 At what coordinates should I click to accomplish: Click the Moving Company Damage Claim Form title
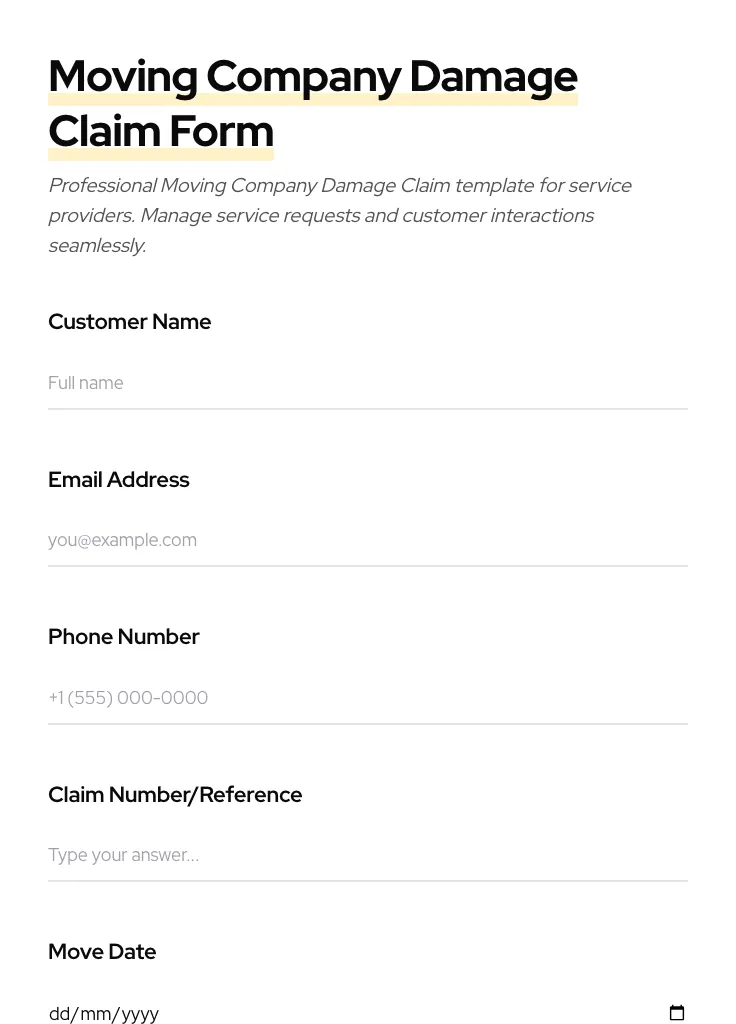(313, 103)
